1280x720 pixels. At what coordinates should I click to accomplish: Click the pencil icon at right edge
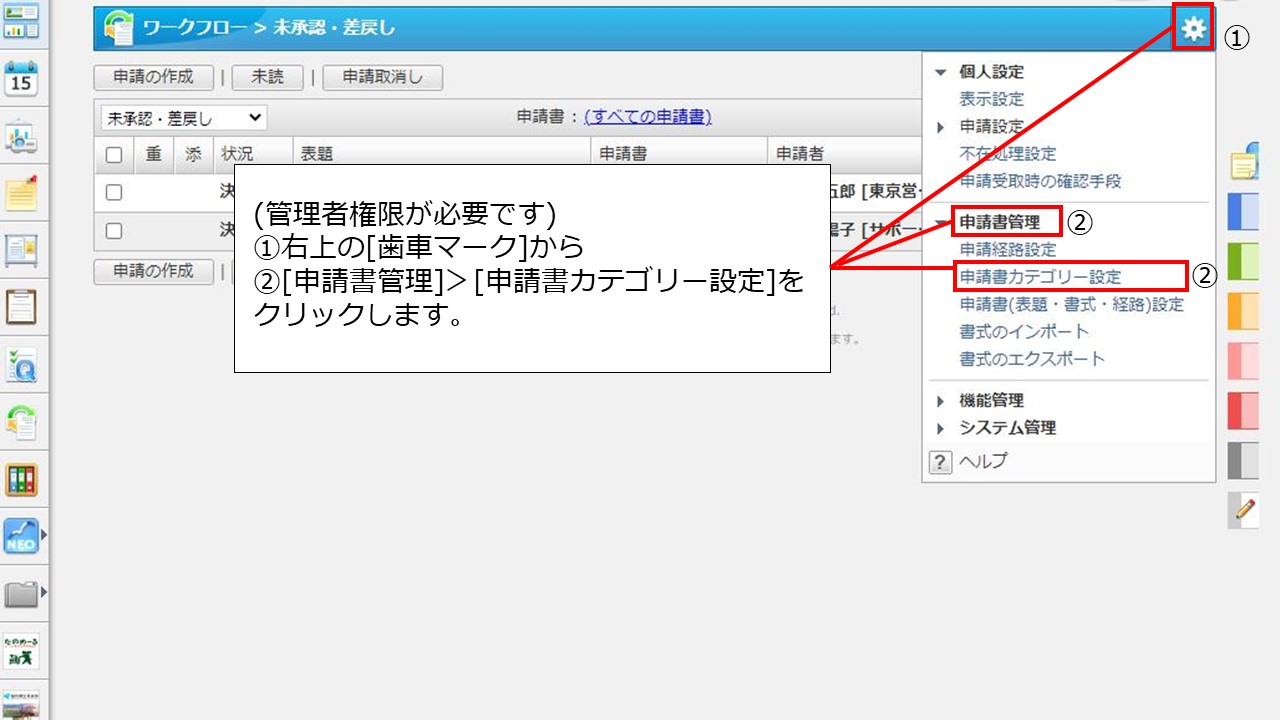coord(1244,510)
